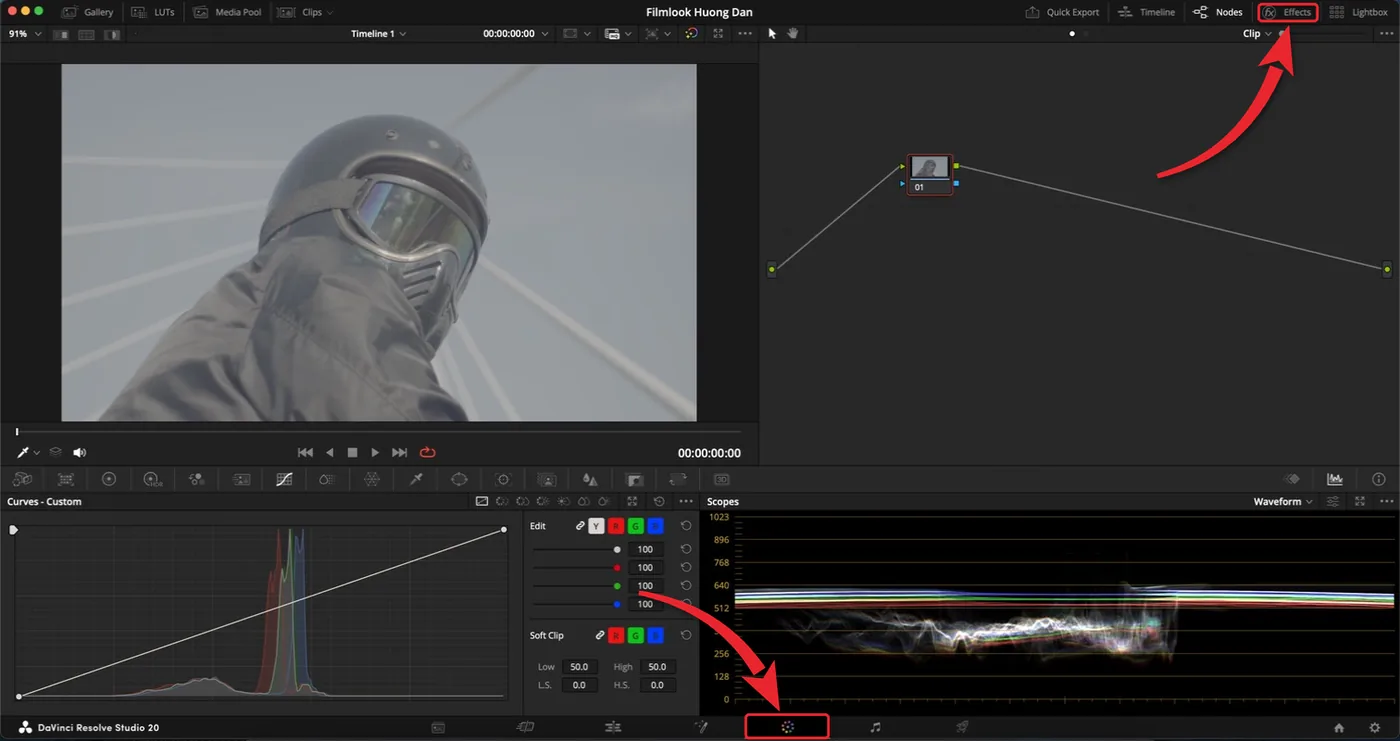Image resolution: width=1400 pixels, height=741 pixels.
Task: Switch to the Deliver page
Action: 962,727
